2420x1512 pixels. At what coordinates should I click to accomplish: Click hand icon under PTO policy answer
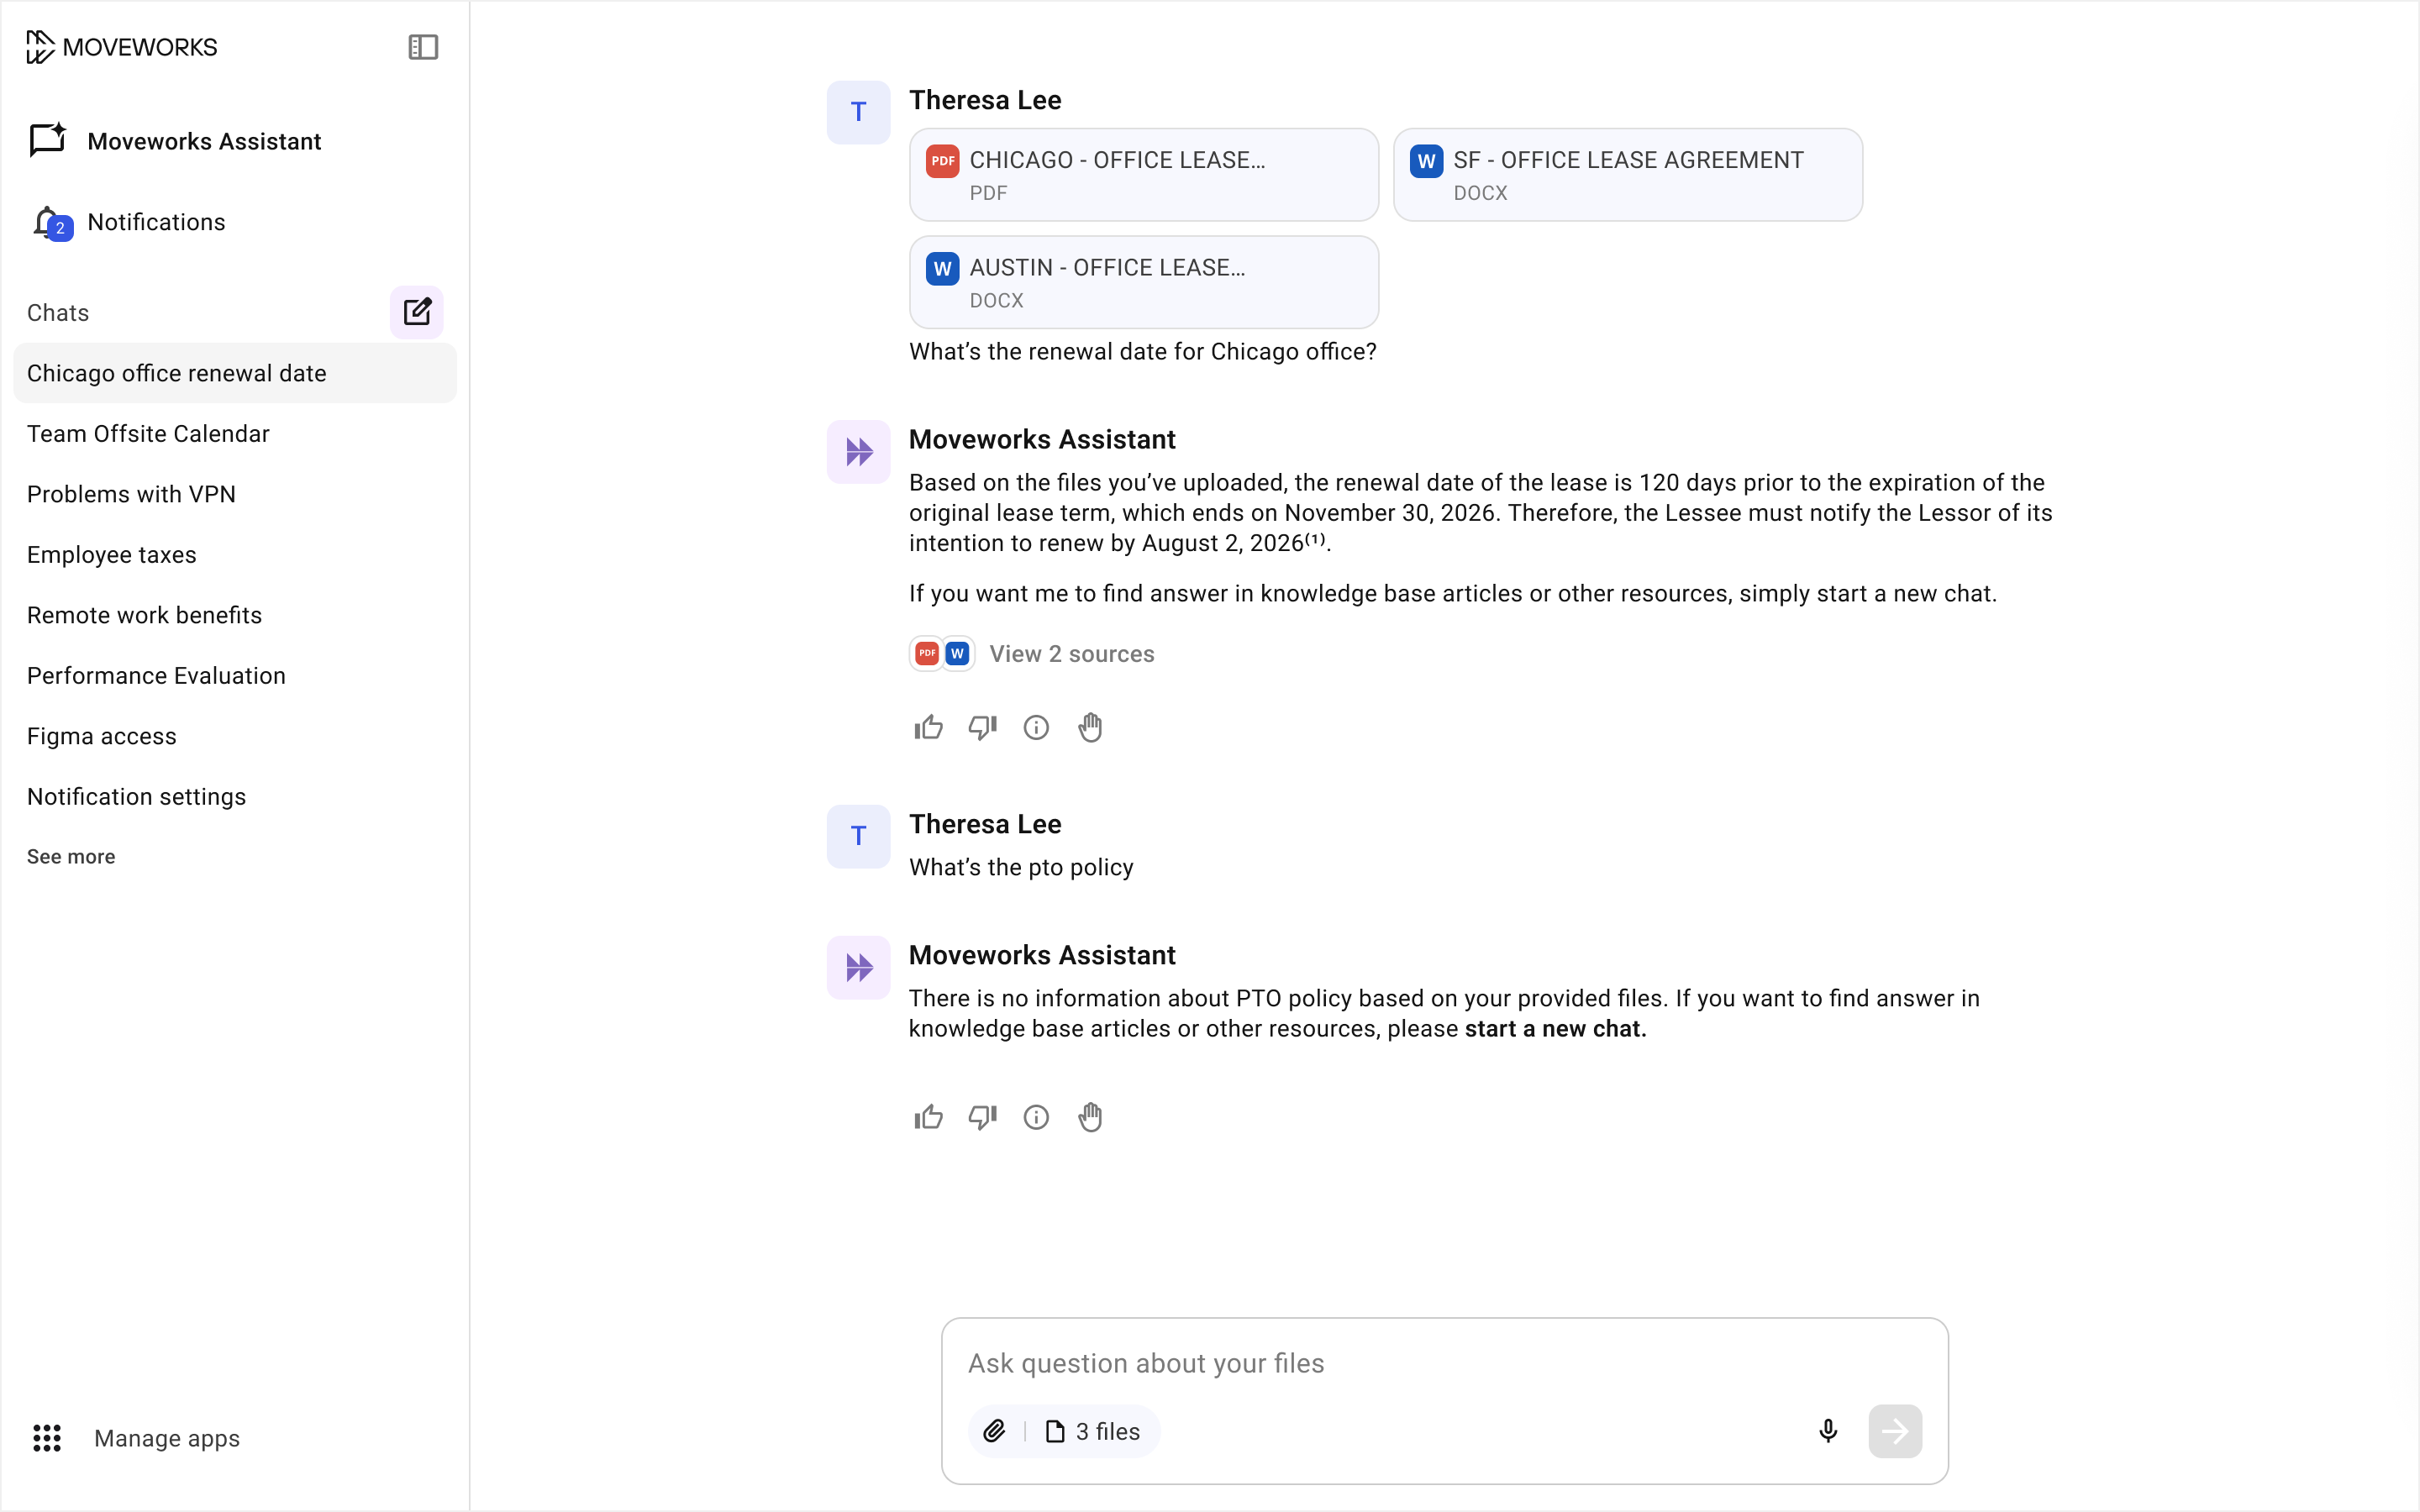(1090, 1117)
